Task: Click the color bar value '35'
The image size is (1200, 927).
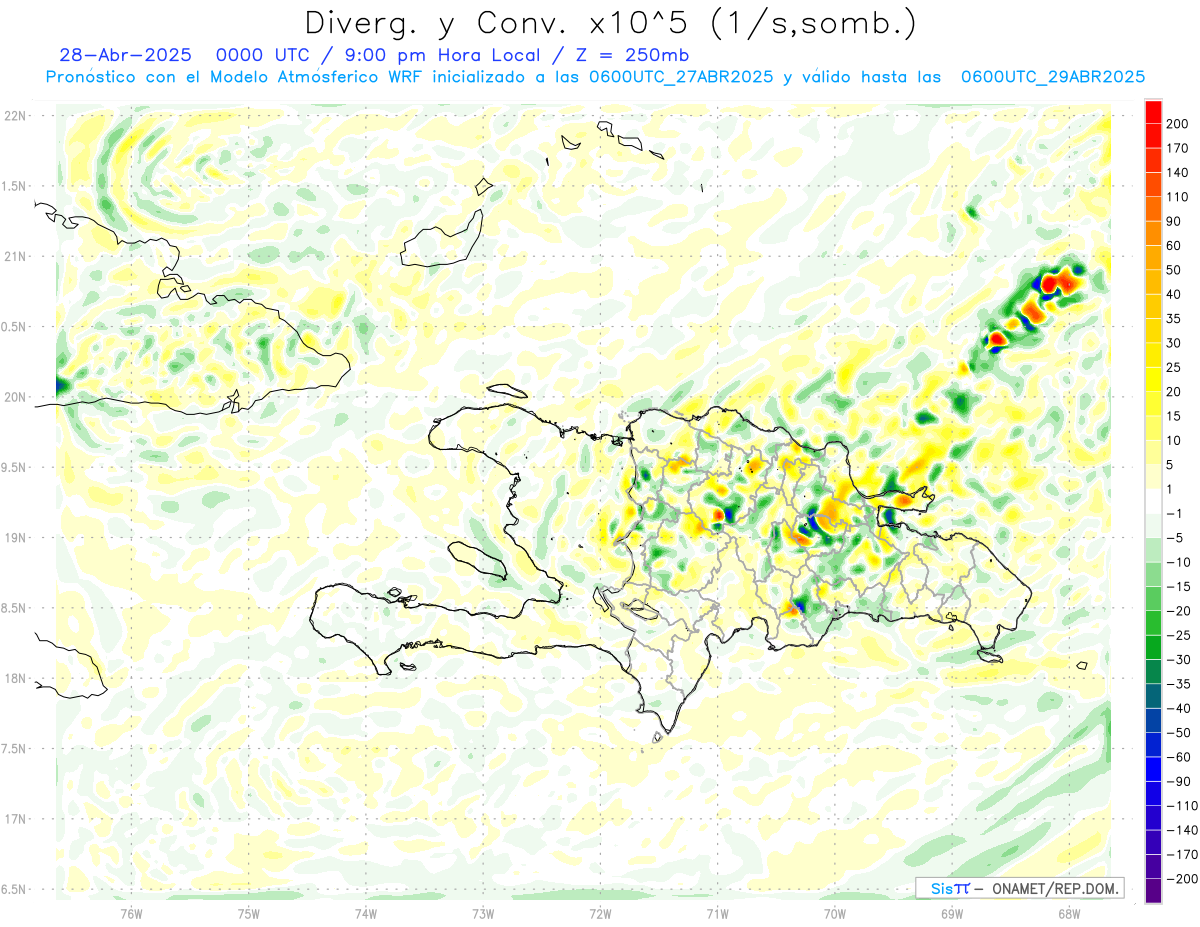Action: (1174, 319)
